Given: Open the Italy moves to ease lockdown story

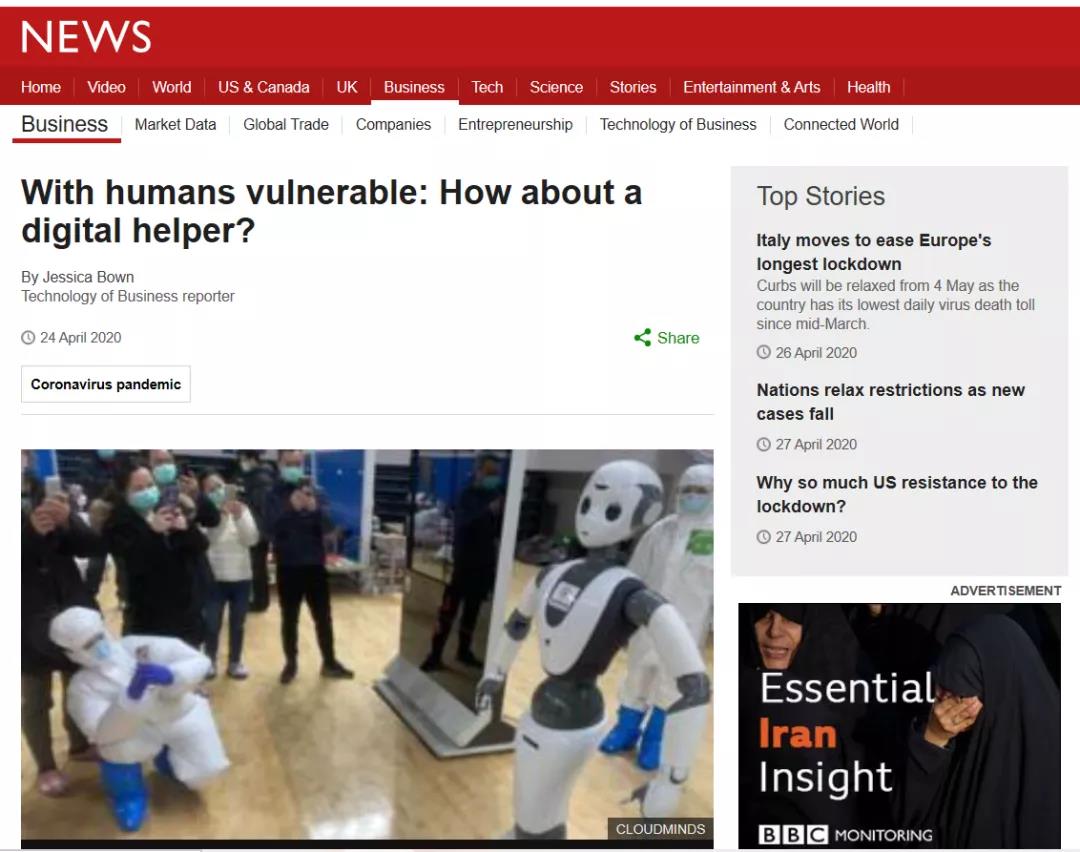Looking at the screenshot, I should tap(873, 252).
